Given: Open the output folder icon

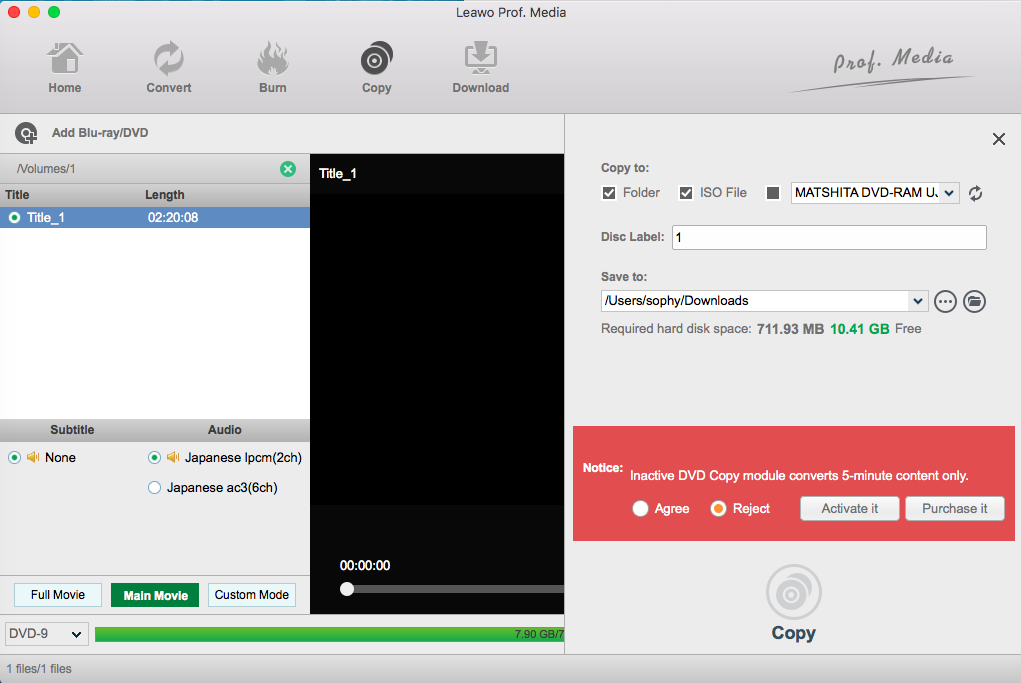Looking at the screenshot, I should click(974, 301).
